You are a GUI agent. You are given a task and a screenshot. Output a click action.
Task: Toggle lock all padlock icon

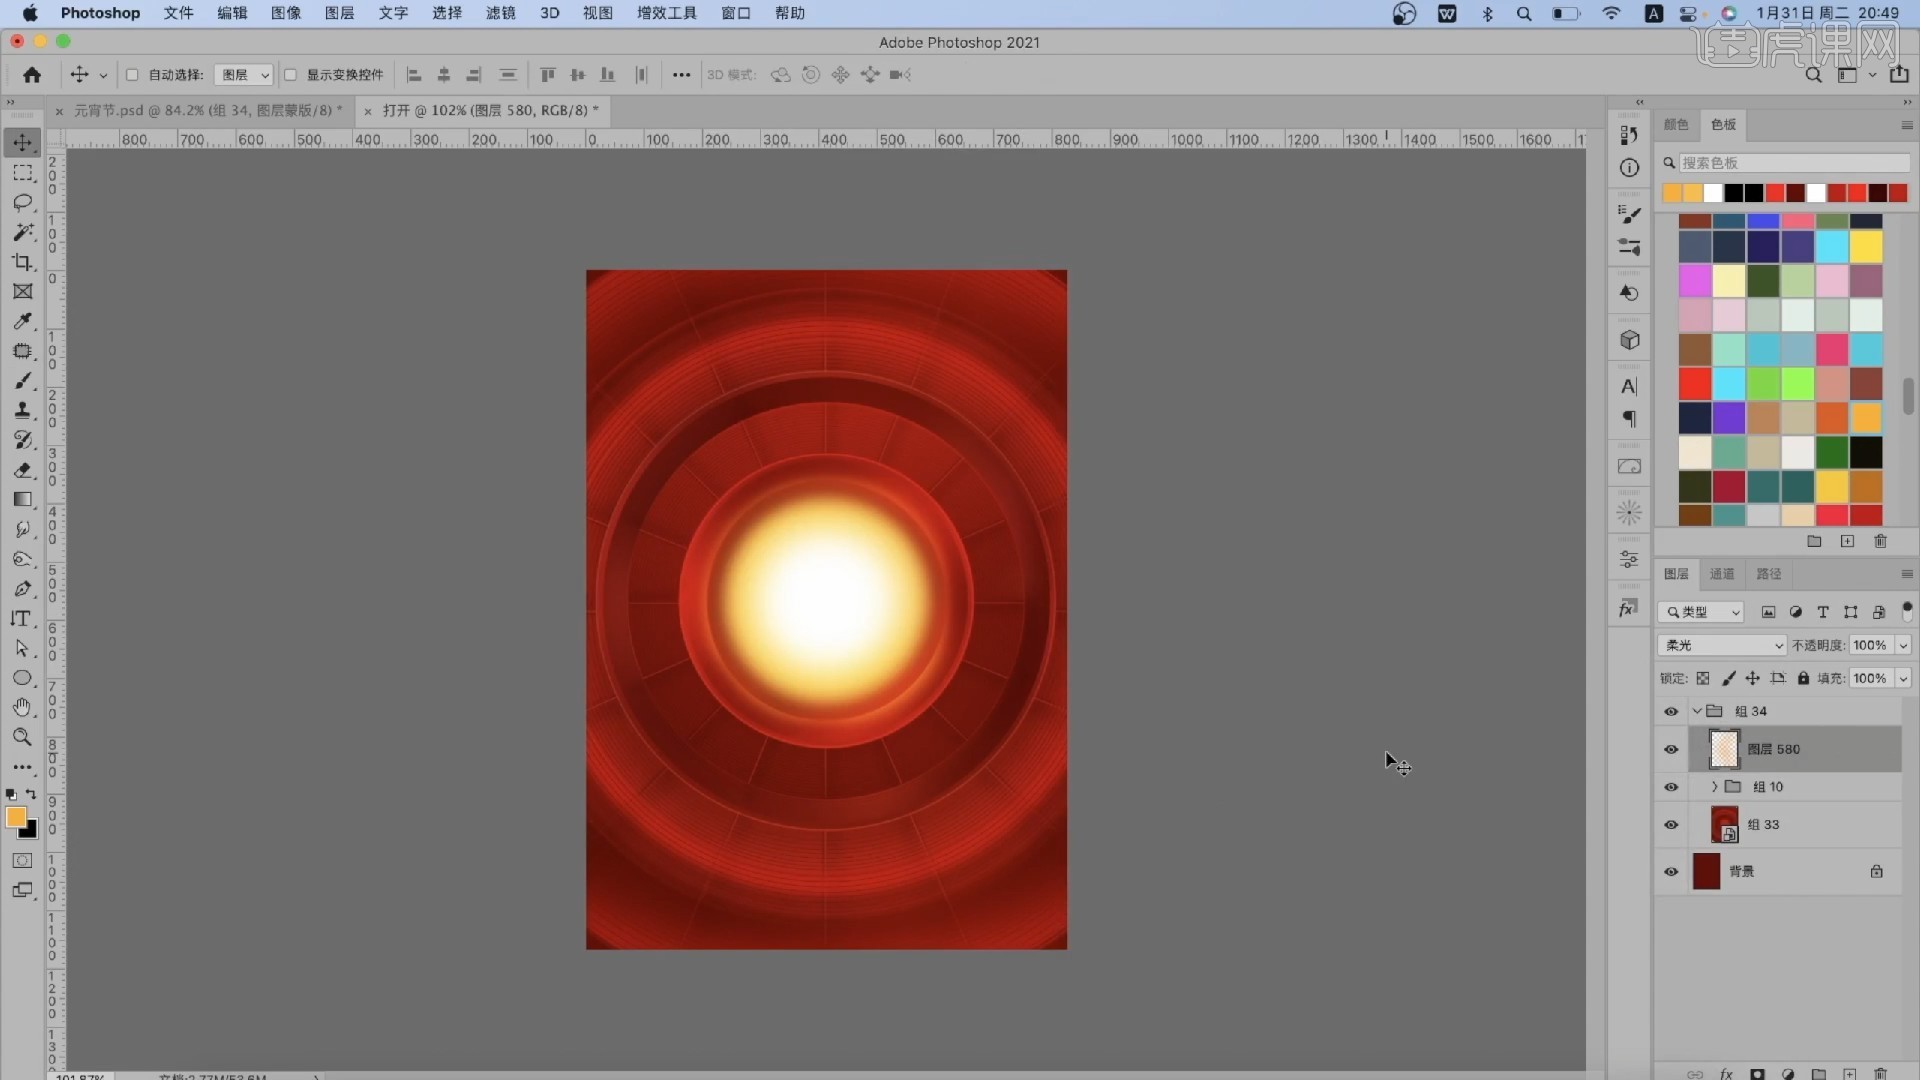(x=1803, y=678)
